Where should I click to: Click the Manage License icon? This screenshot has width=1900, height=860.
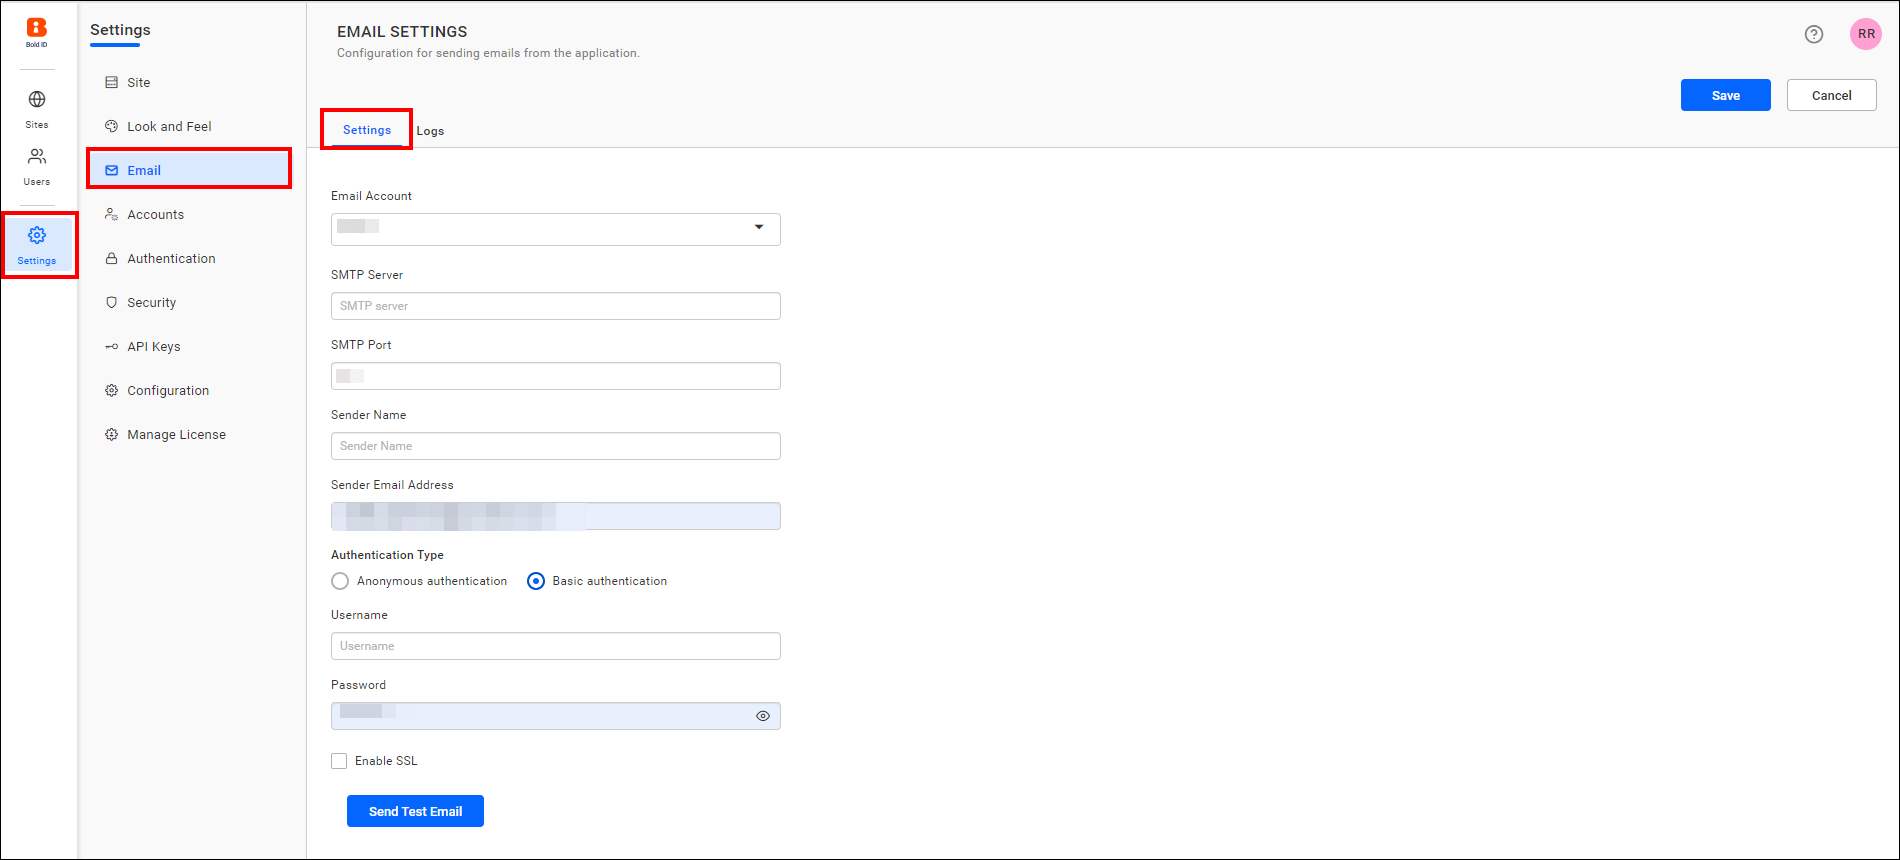coord(112,435)
